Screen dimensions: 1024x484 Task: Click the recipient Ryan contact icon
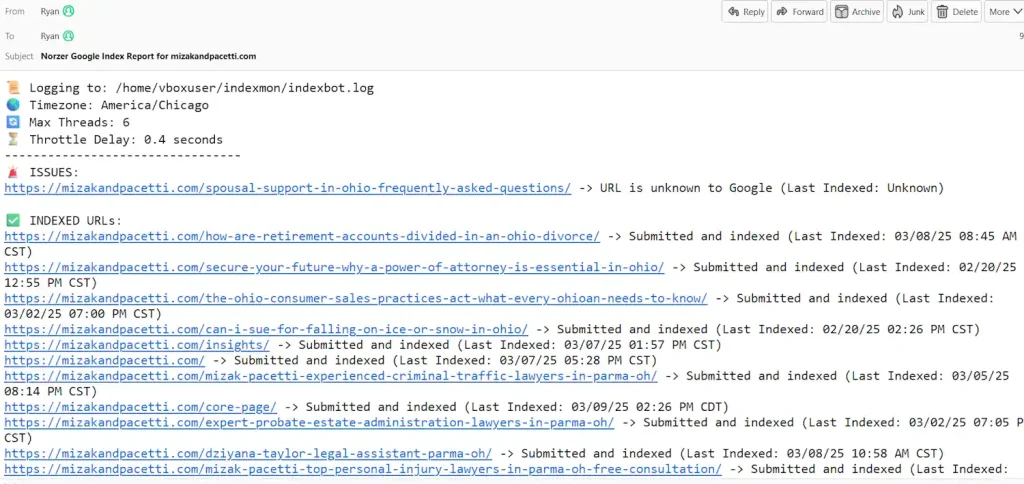click(68, 36)
